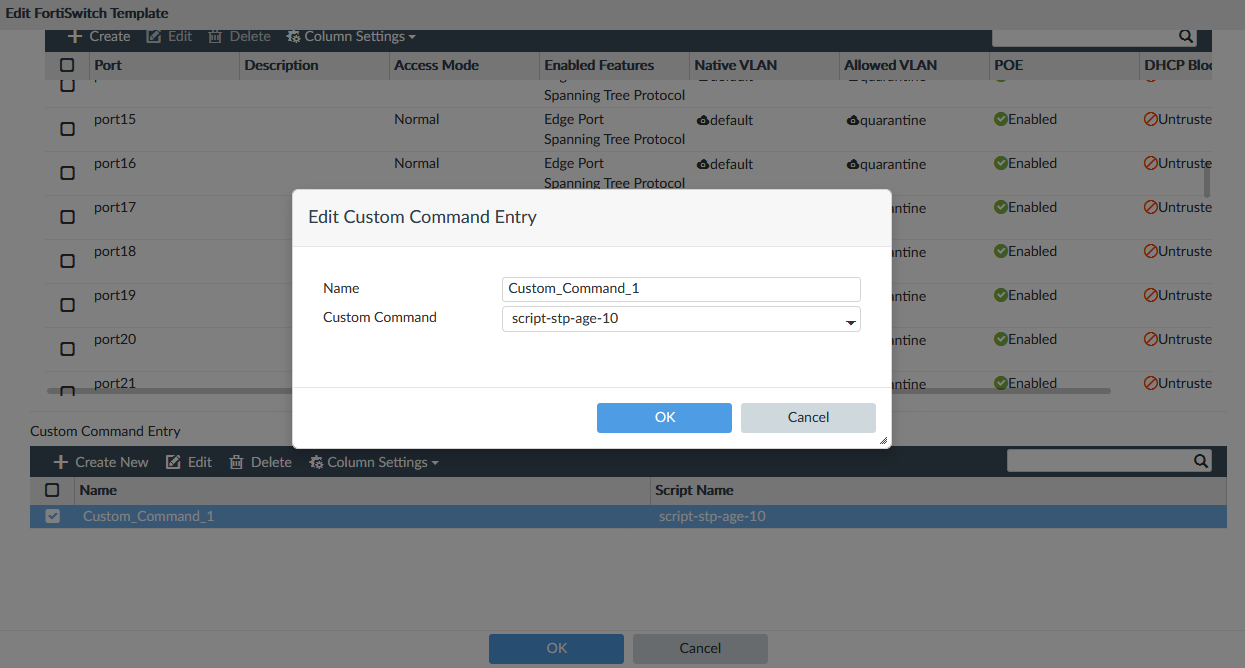This screenshot has width=1245, height=668.
Task: Check the port19 row checkbox
Action: (x=67, y=305)
